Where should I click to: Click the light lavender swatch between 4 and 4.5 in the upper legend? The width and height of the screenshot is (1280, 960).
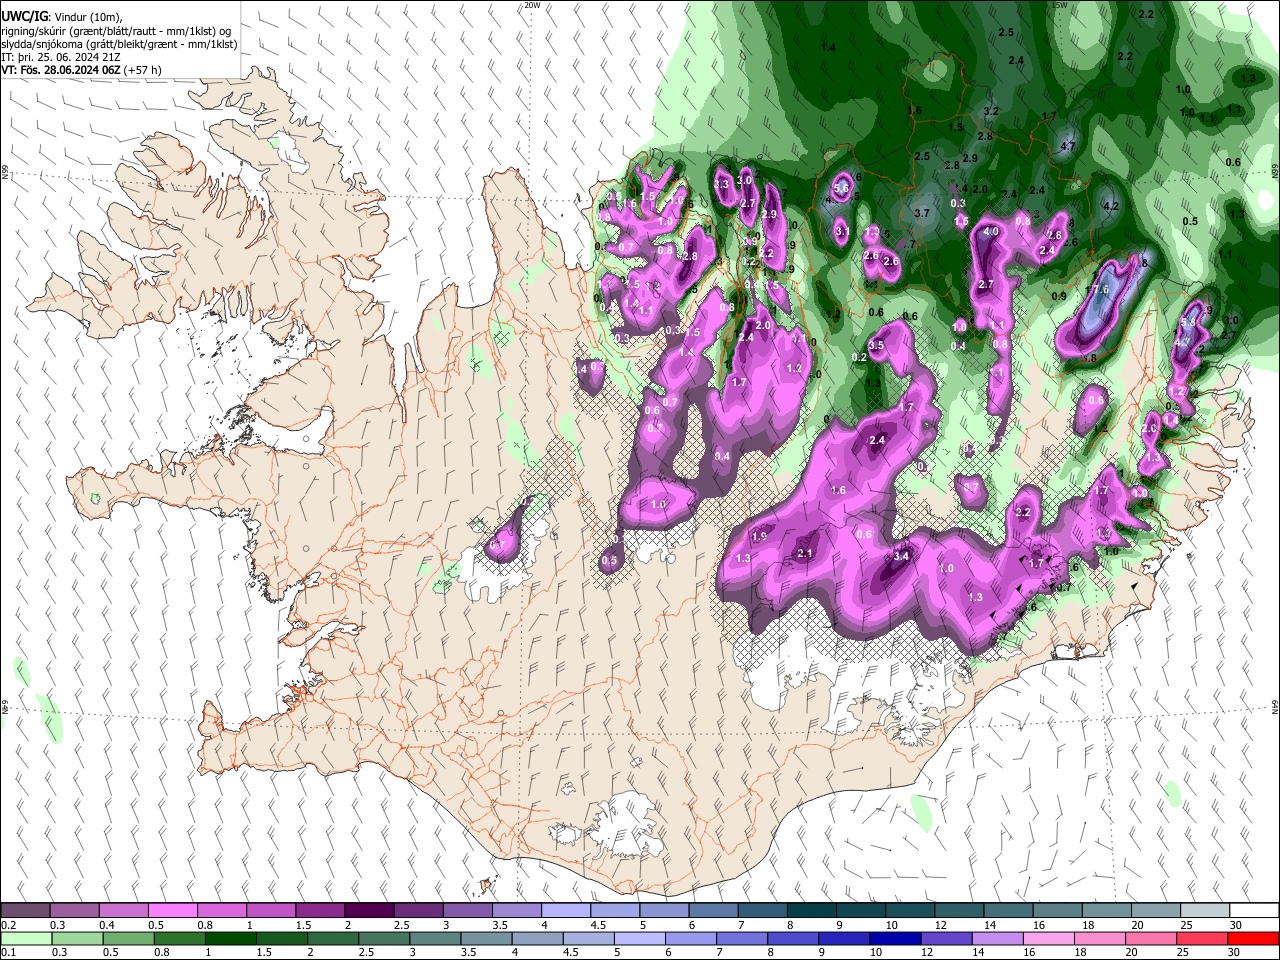coord(566,911)
